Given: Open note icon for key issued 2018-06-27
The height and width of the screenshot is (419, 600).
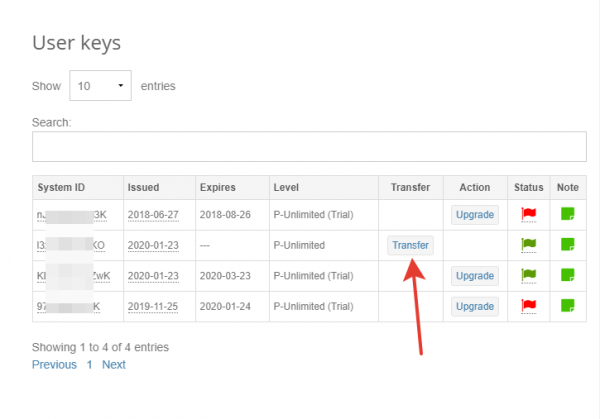Looking at the screenshot, I should [567, 214].
